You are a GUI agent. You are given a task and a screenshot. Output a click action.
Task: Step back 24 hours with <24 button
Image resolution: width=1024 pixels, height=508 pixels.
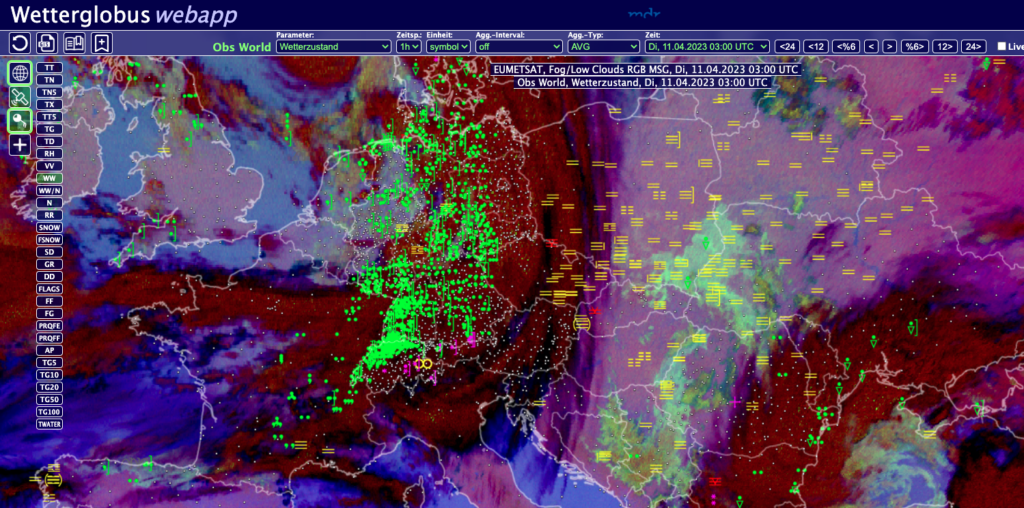[x=787, y=46]
